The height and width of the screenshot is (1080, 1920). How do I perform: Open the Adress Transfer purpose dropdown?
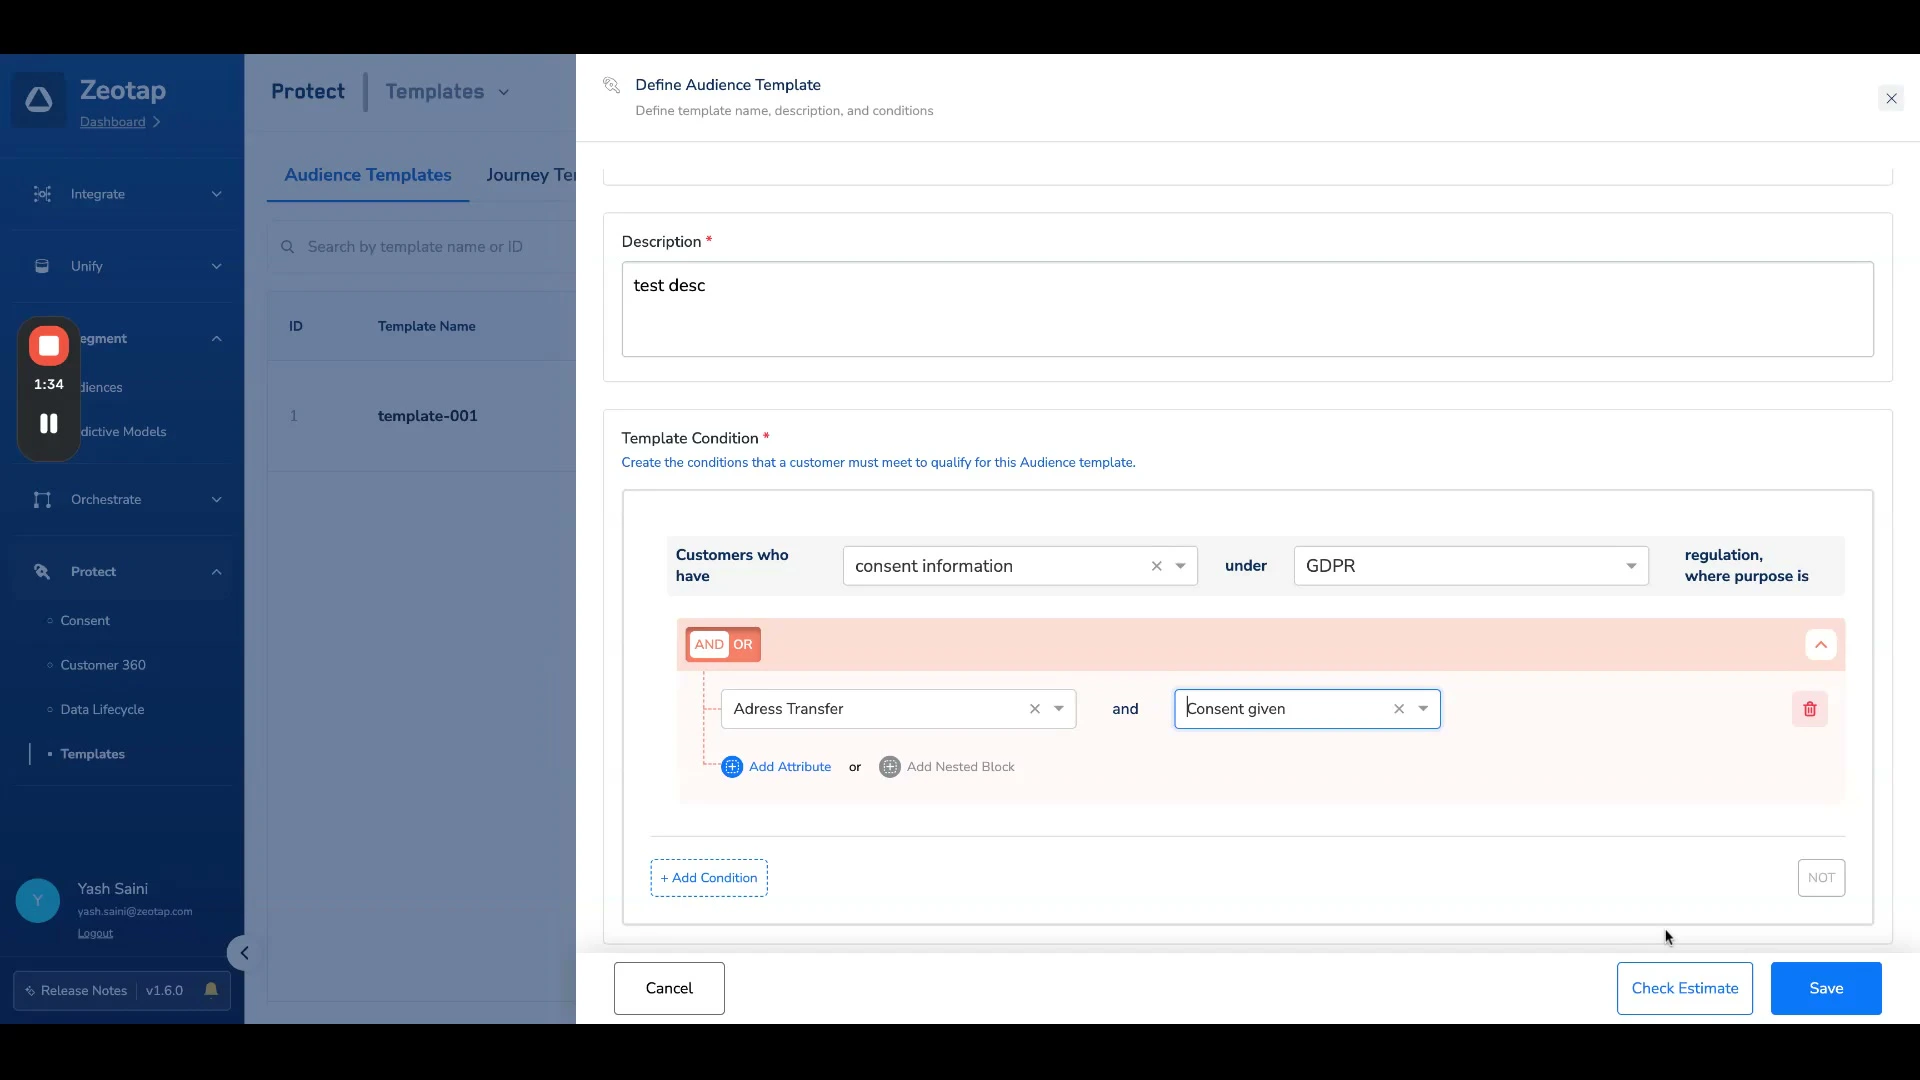click(x=1058, y=709)
